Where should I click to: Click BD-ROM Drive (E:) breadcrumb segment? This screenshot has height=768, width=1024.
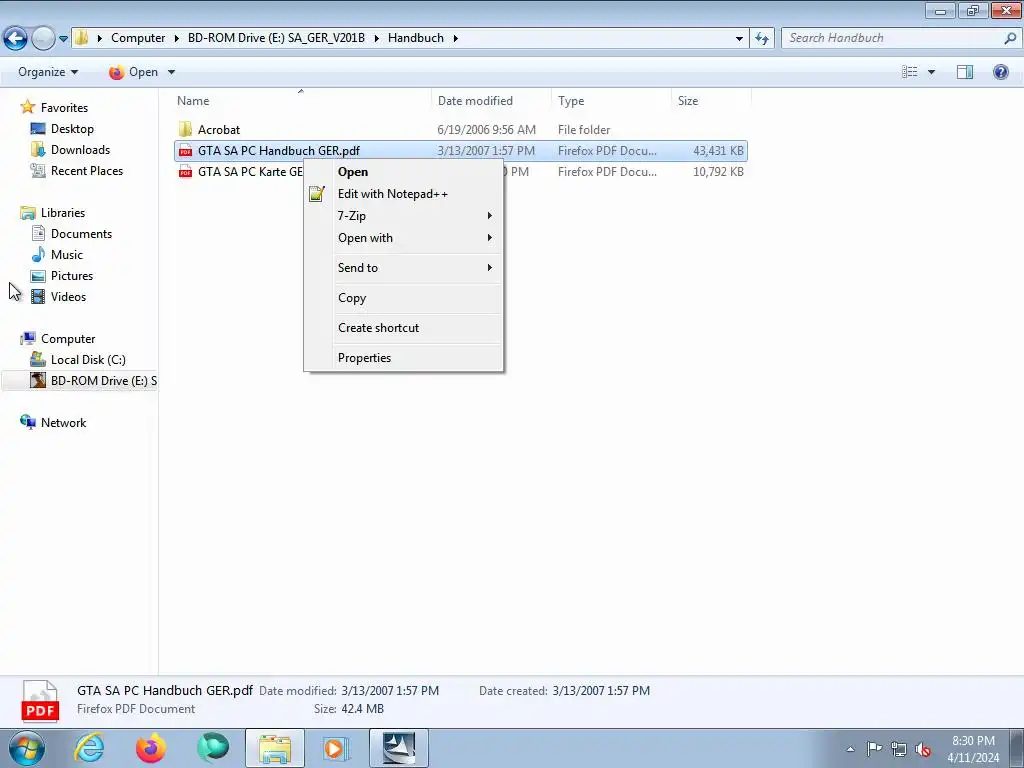pos(276,38)
